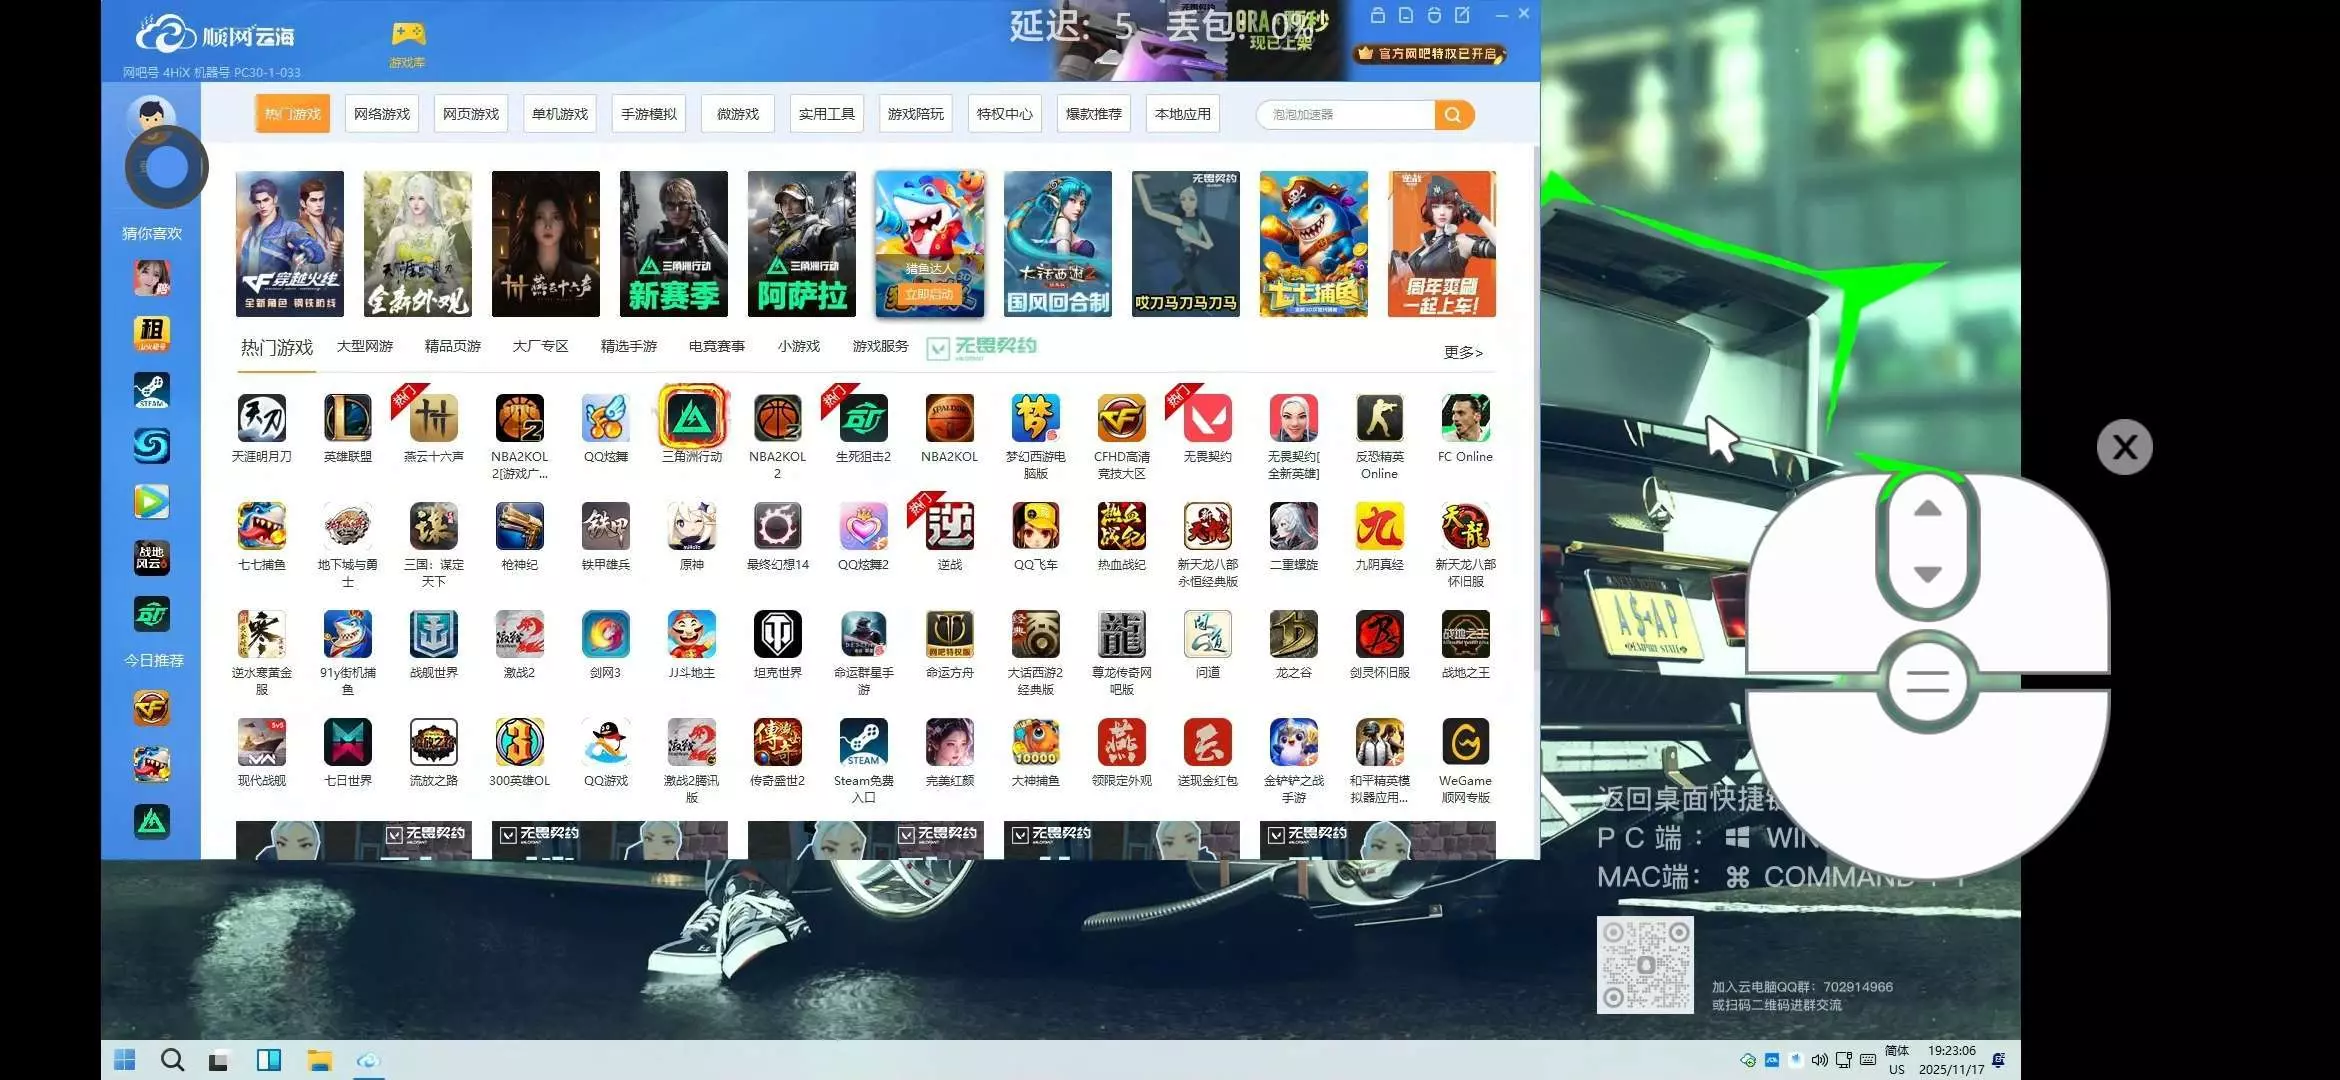Open the 三角洲行动 game icon

click(x=691, y=418)
